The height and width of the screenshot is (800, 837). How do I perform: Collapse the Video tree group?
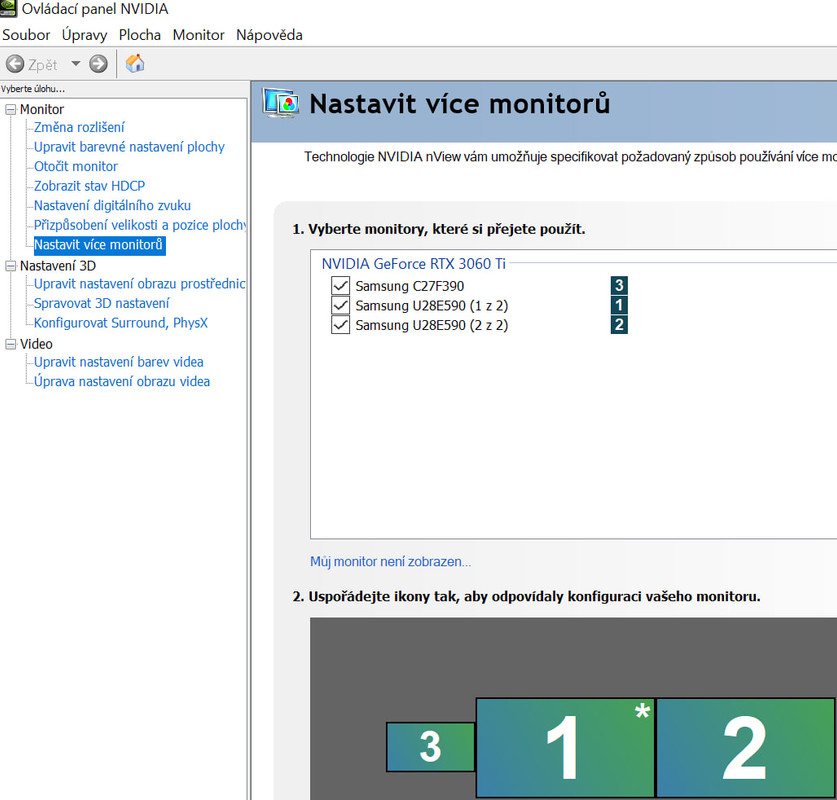[x=11, y=344]
